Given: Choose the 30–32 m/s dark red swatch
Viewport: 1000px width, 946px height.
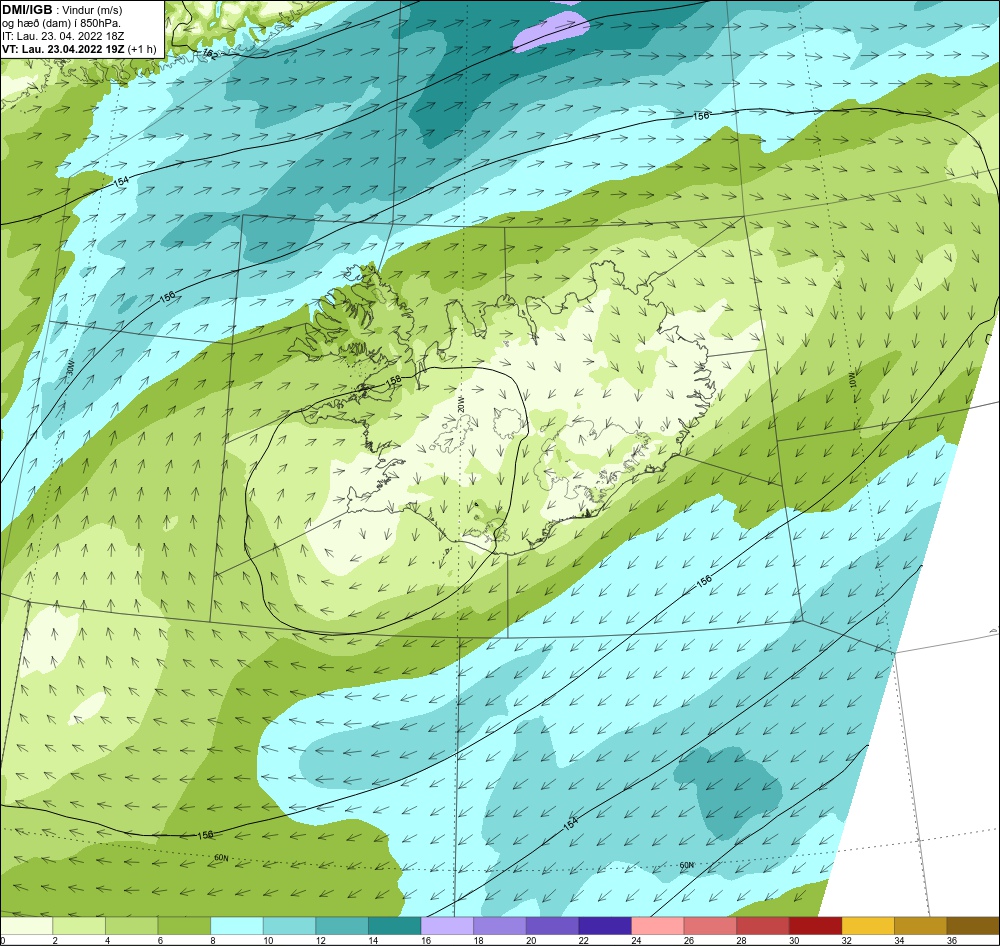Looking at the screenshot, I should click(816, 925).
